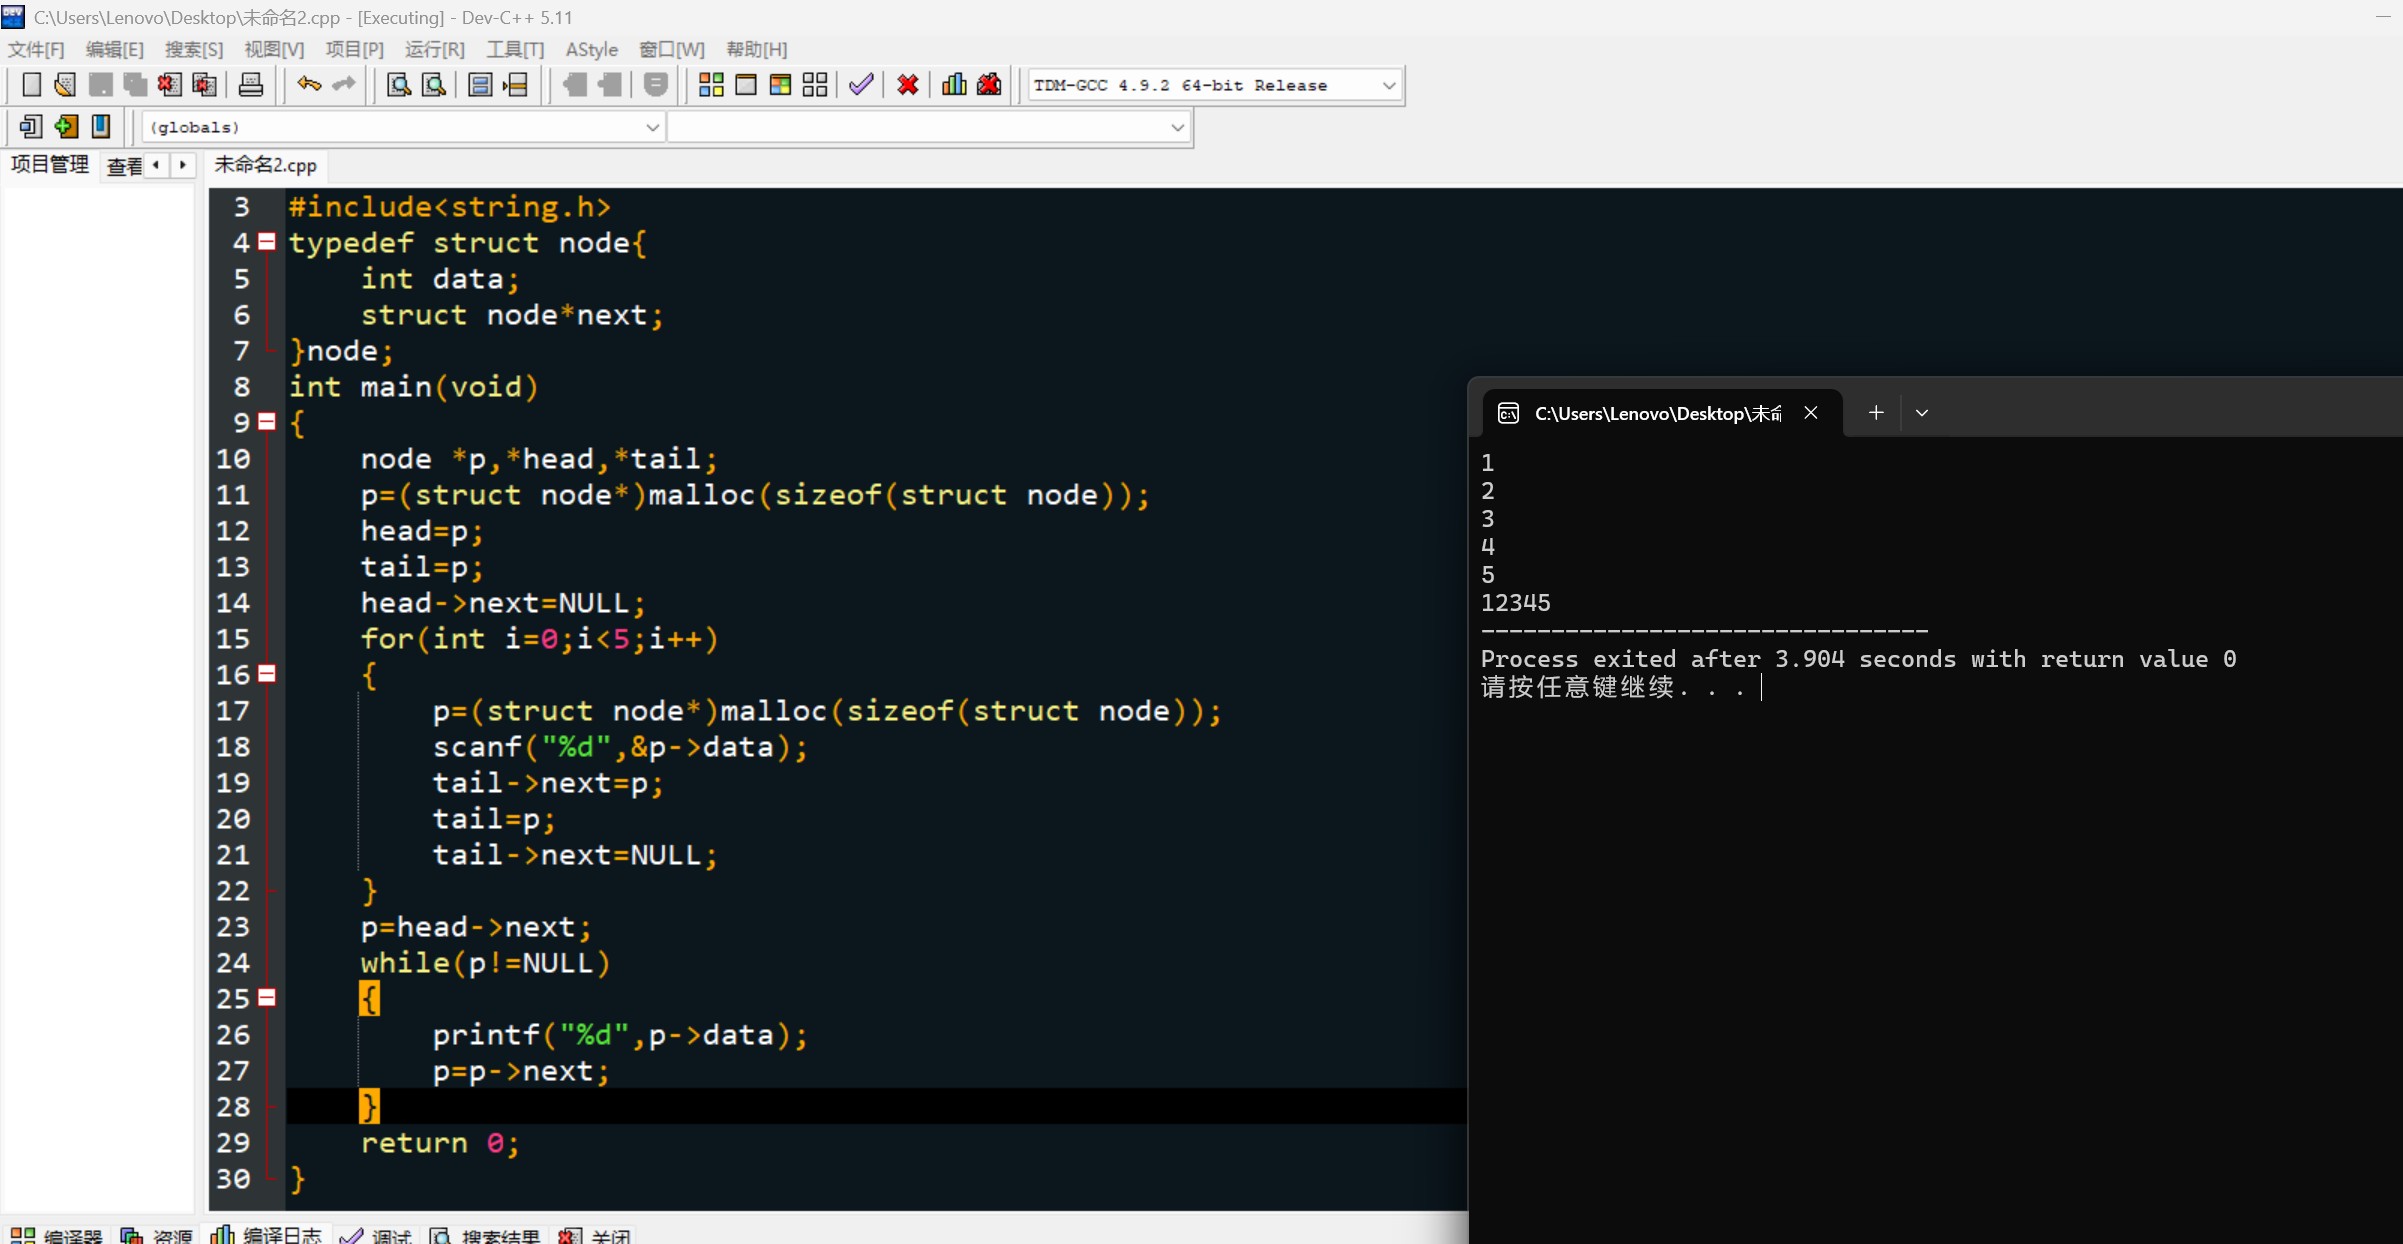Click the profile analysis bar chart icon
This screenshot has height=1244, width=2403.
[x=954, y=85]
